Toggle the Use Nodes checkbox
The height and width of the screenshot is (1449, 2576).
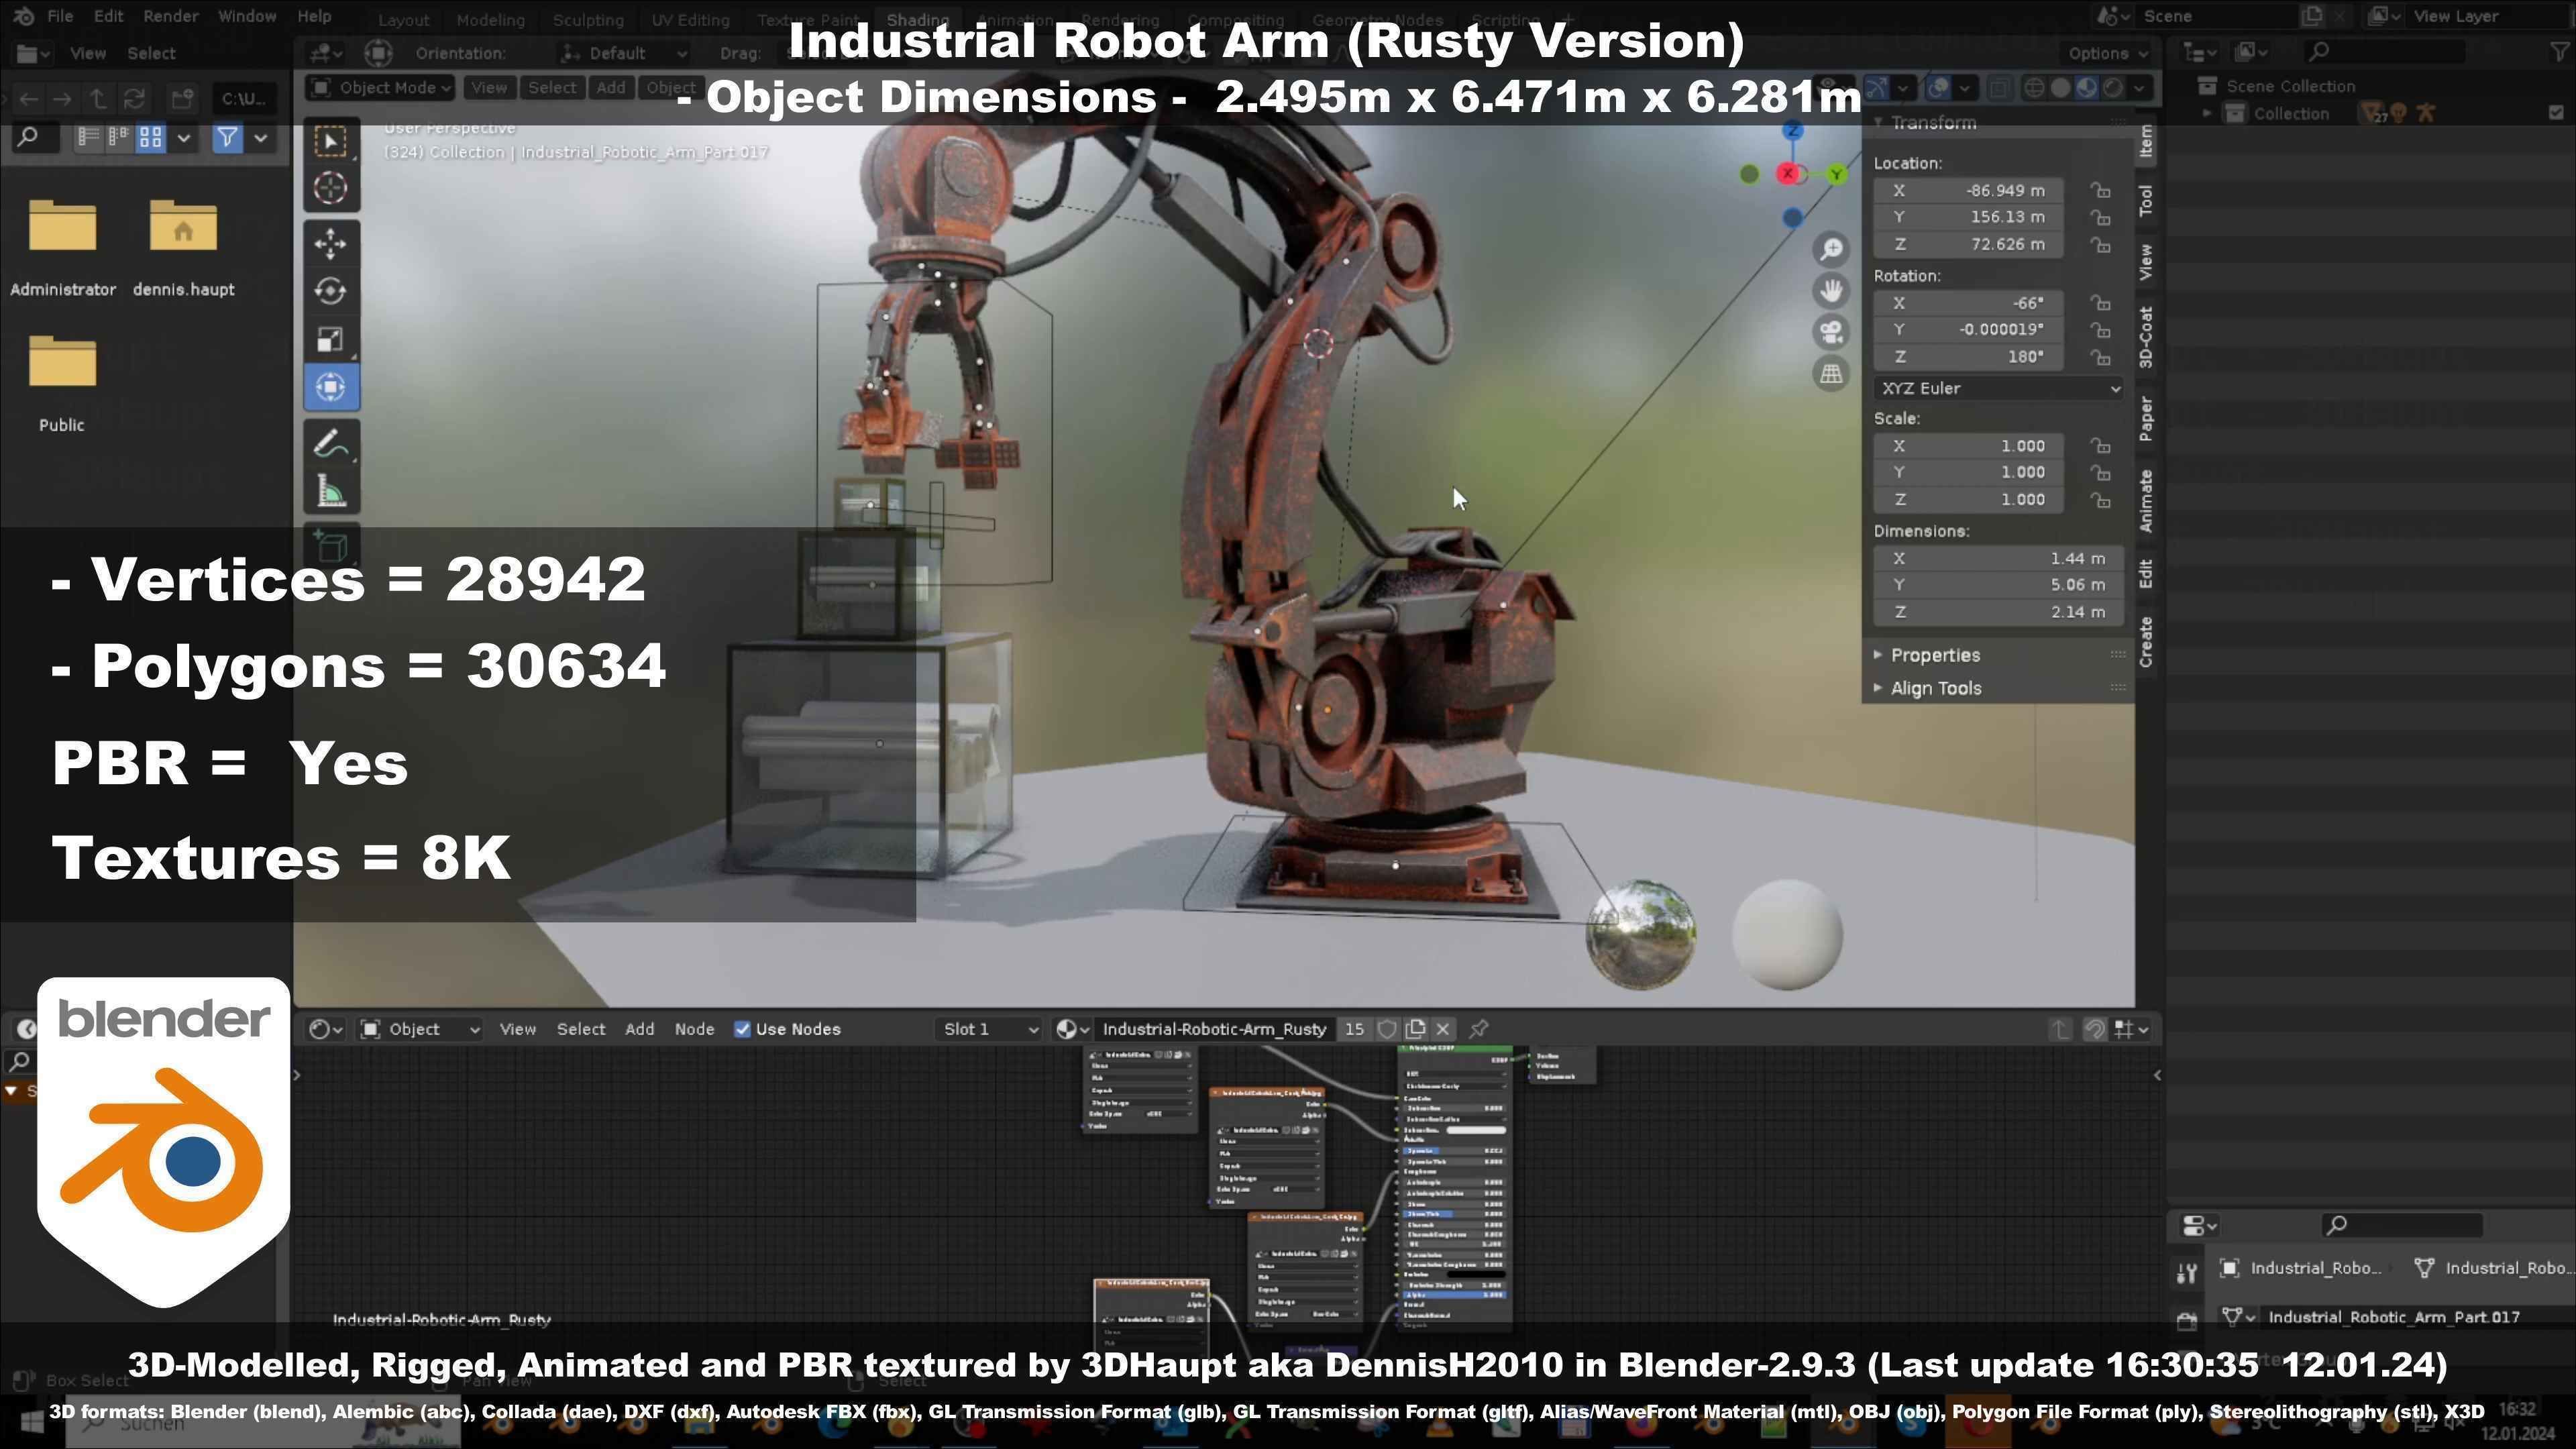point(742,1029)
